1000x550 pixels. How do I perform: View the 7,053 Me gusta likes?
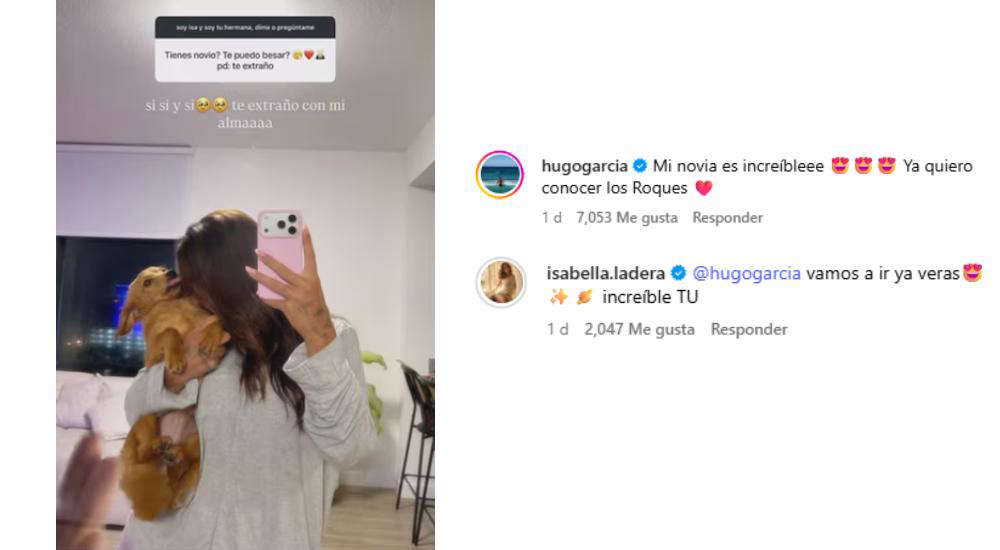627,218
